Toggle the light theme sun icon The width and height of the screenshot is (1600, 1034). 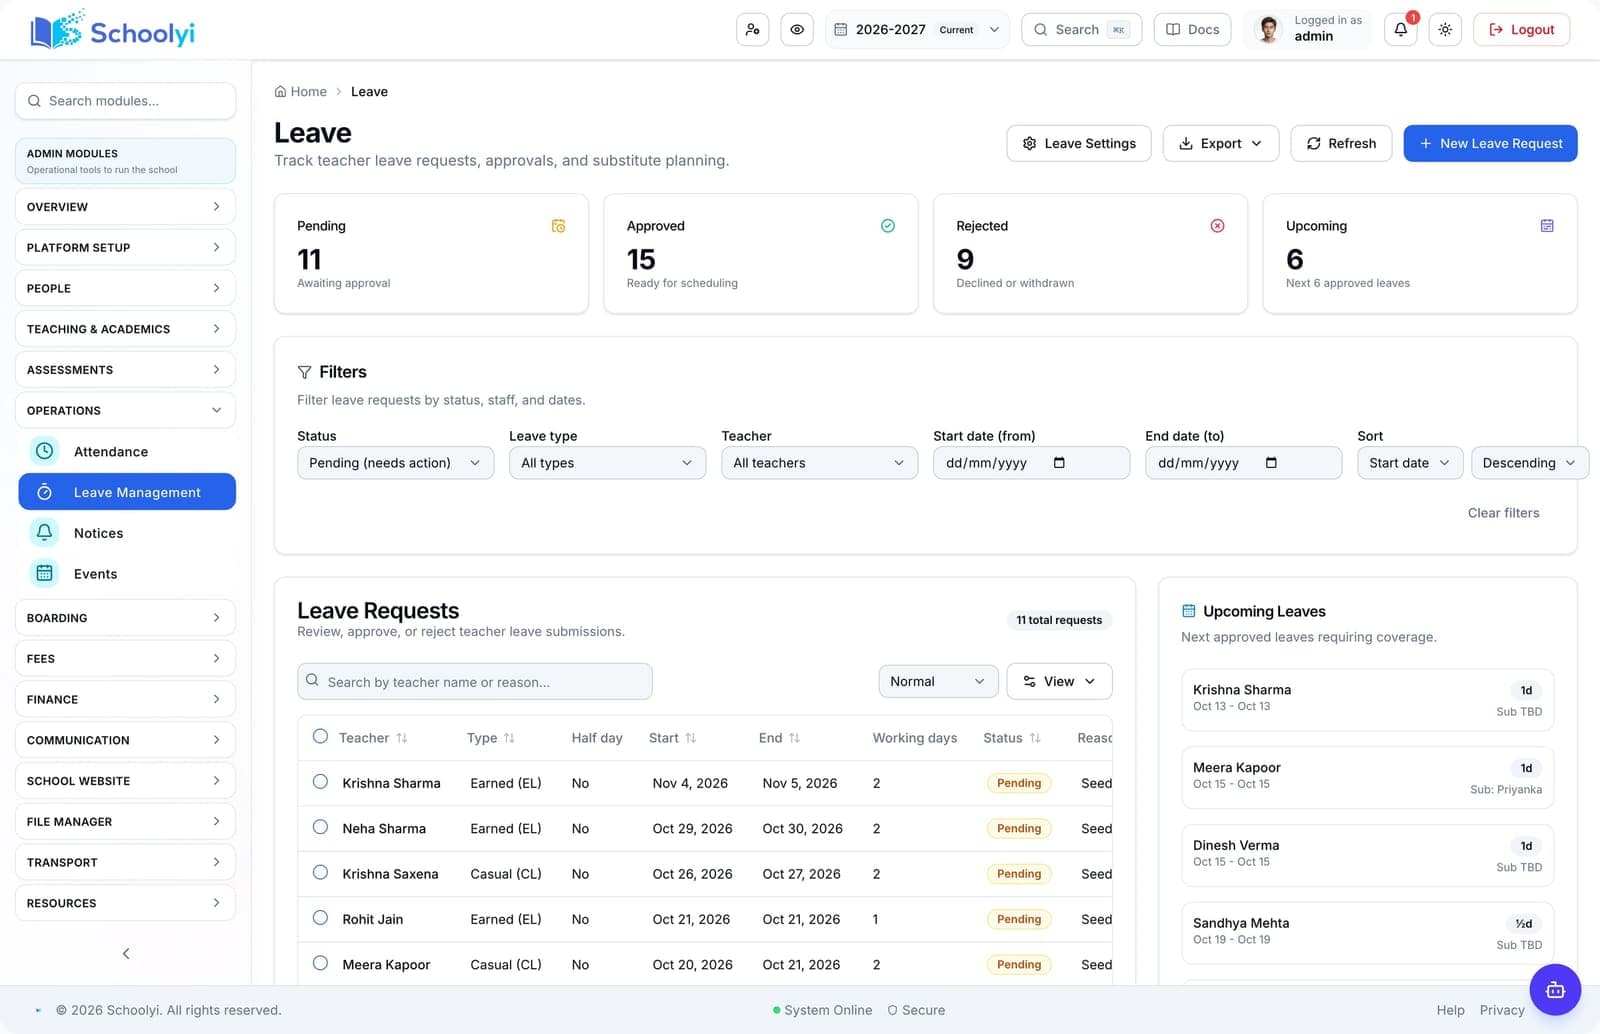[x=1445, y=30]
